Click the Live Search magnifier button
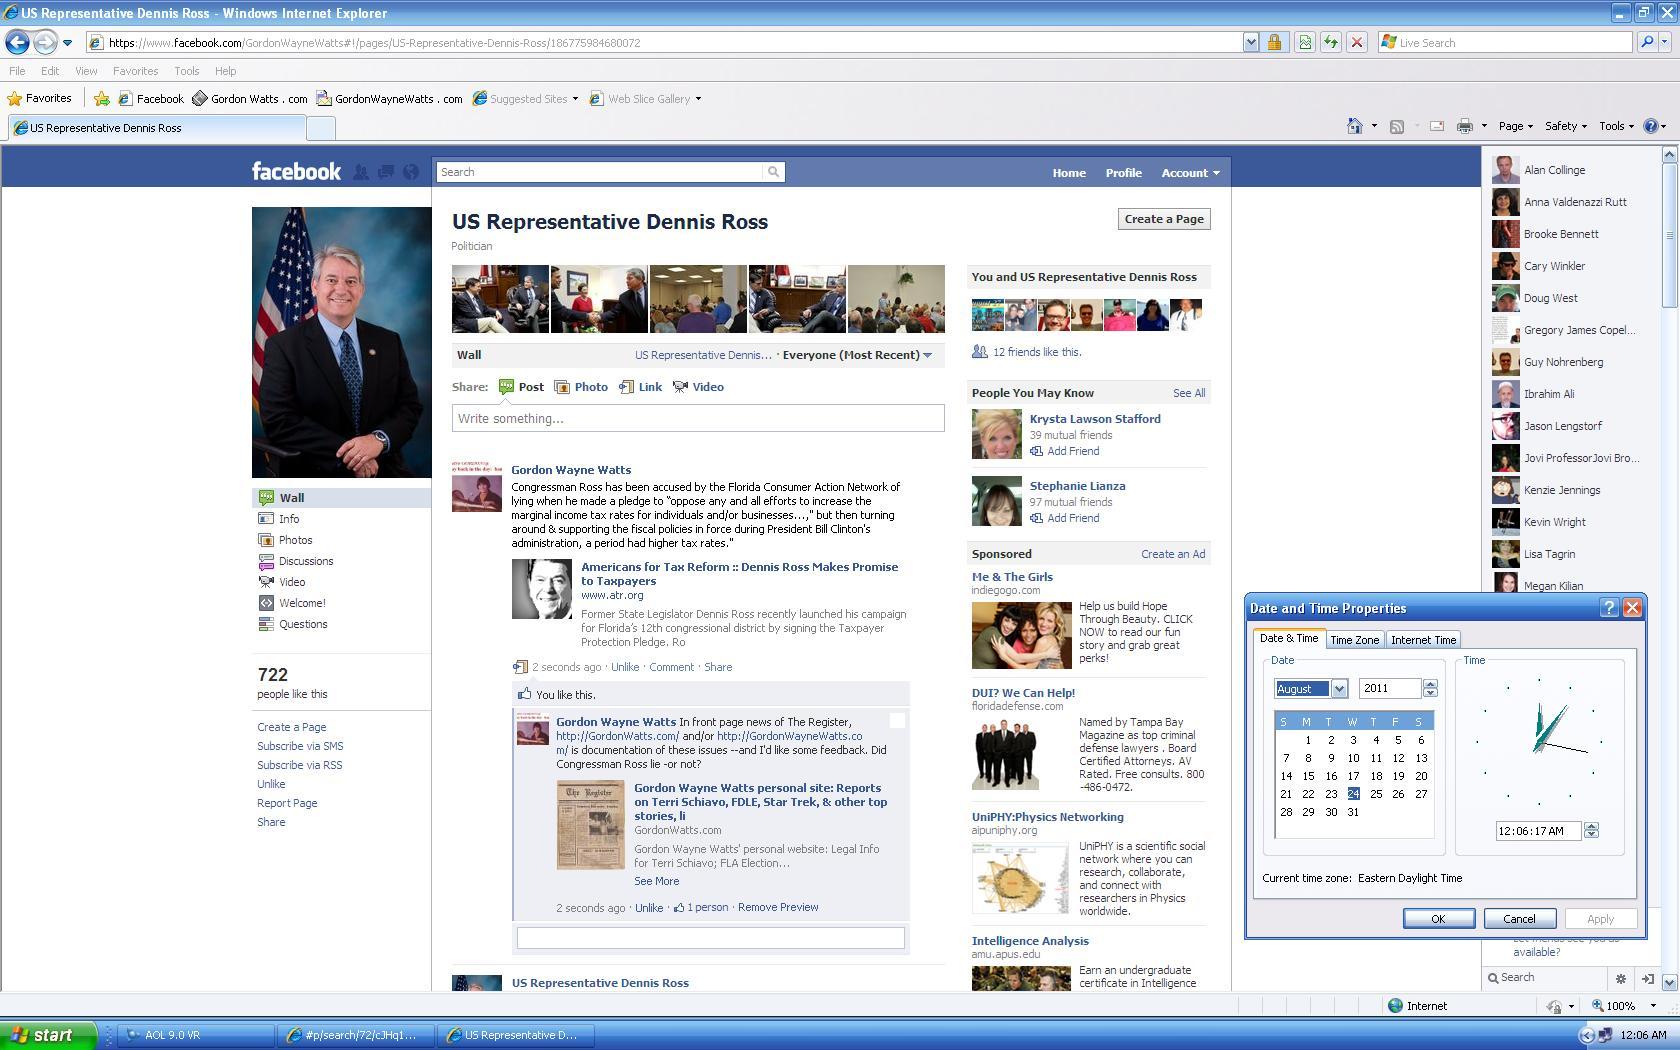The height and width of the screenshot is (1050, 1680). point(1647,42)
